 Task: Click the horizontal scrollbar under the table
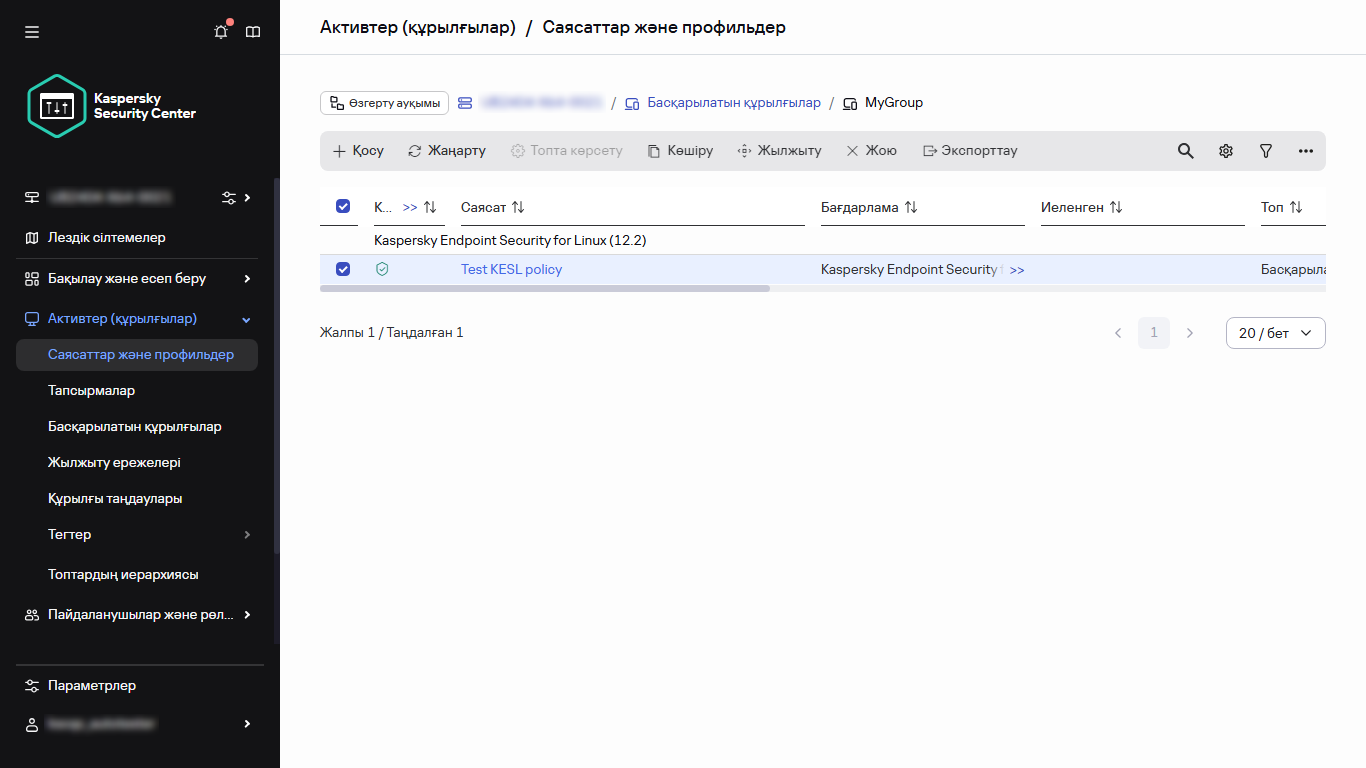coord(545,288)
